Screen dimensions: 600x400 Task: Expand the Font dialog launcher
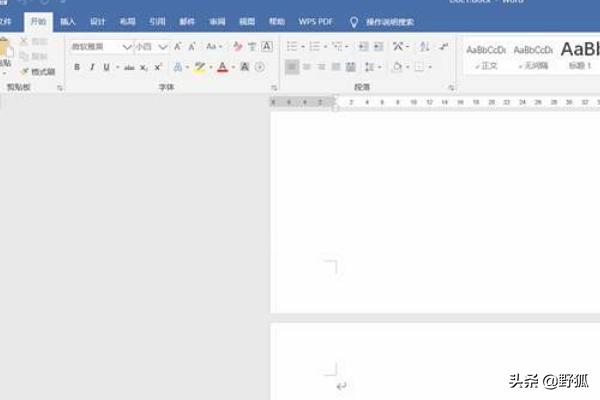click(274, 88)
